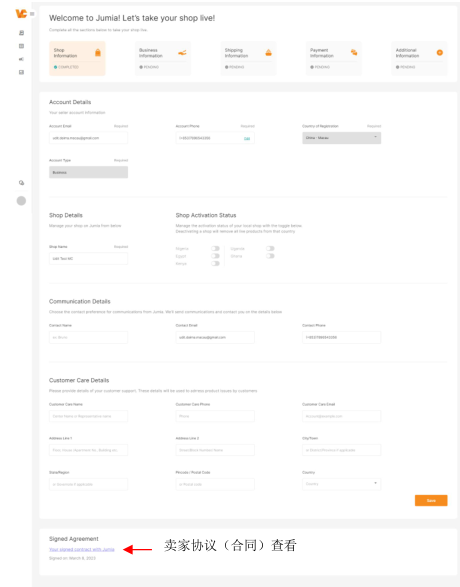Image resolution: width=460 pixels, height=587 pixels.
Task: Enable the Uganda shop activation toggle
Action: [270, 249]
